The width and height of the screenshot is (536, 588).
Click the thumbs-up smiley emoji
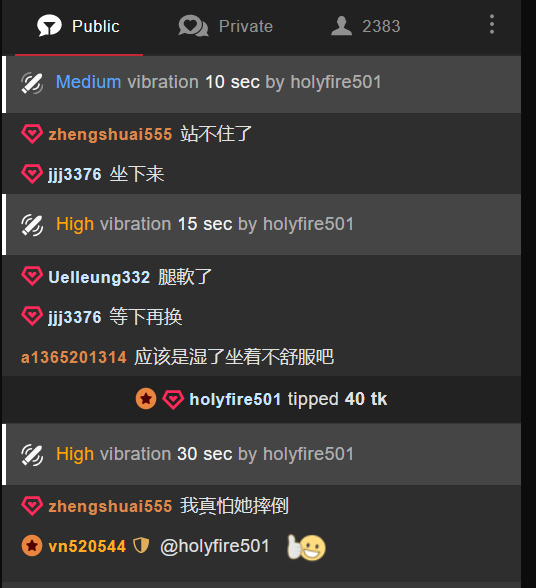(x=306, y=548)
